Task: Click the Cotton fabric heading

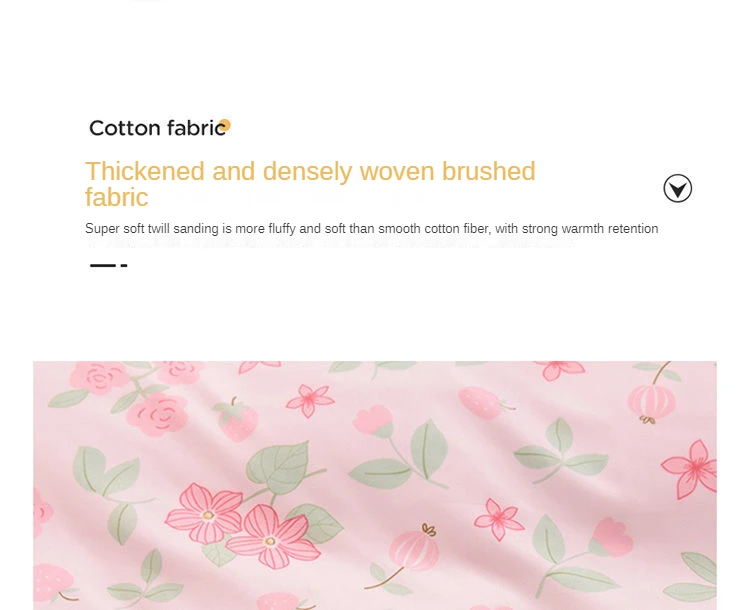Action: point(157,128)
